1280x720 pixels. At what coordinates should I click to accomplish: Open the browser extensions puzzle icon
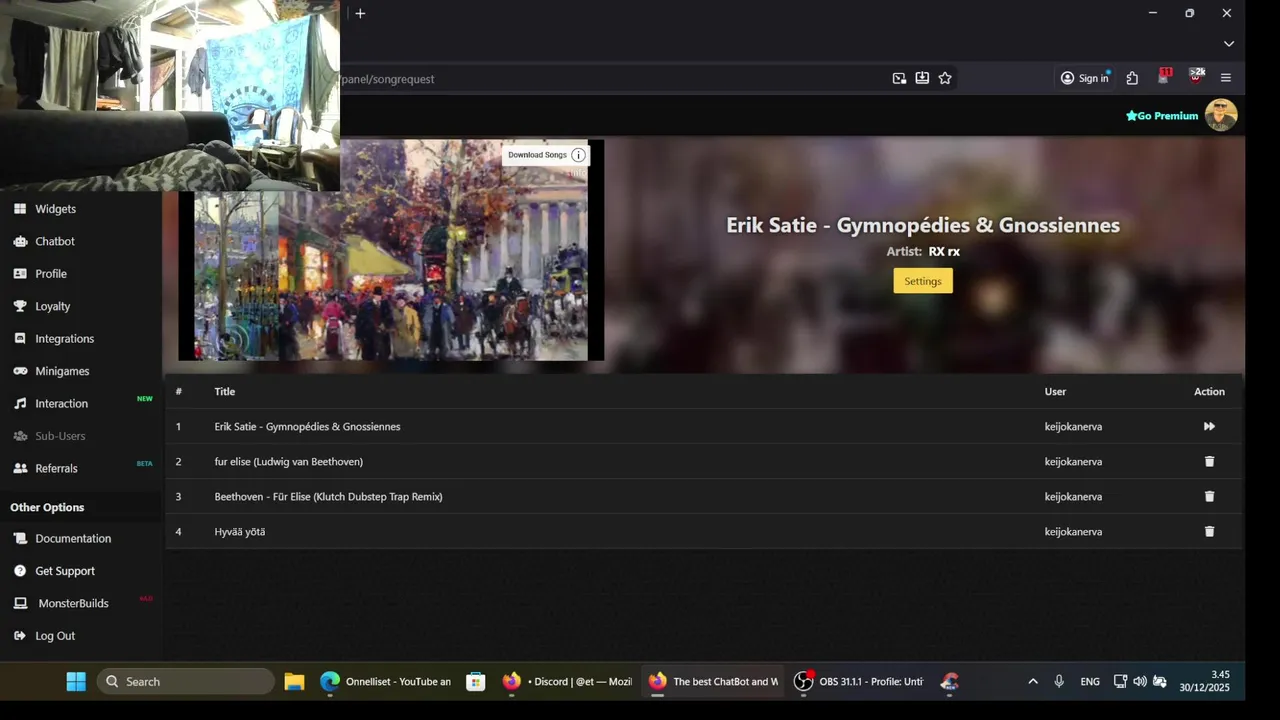click(1132, 78)
